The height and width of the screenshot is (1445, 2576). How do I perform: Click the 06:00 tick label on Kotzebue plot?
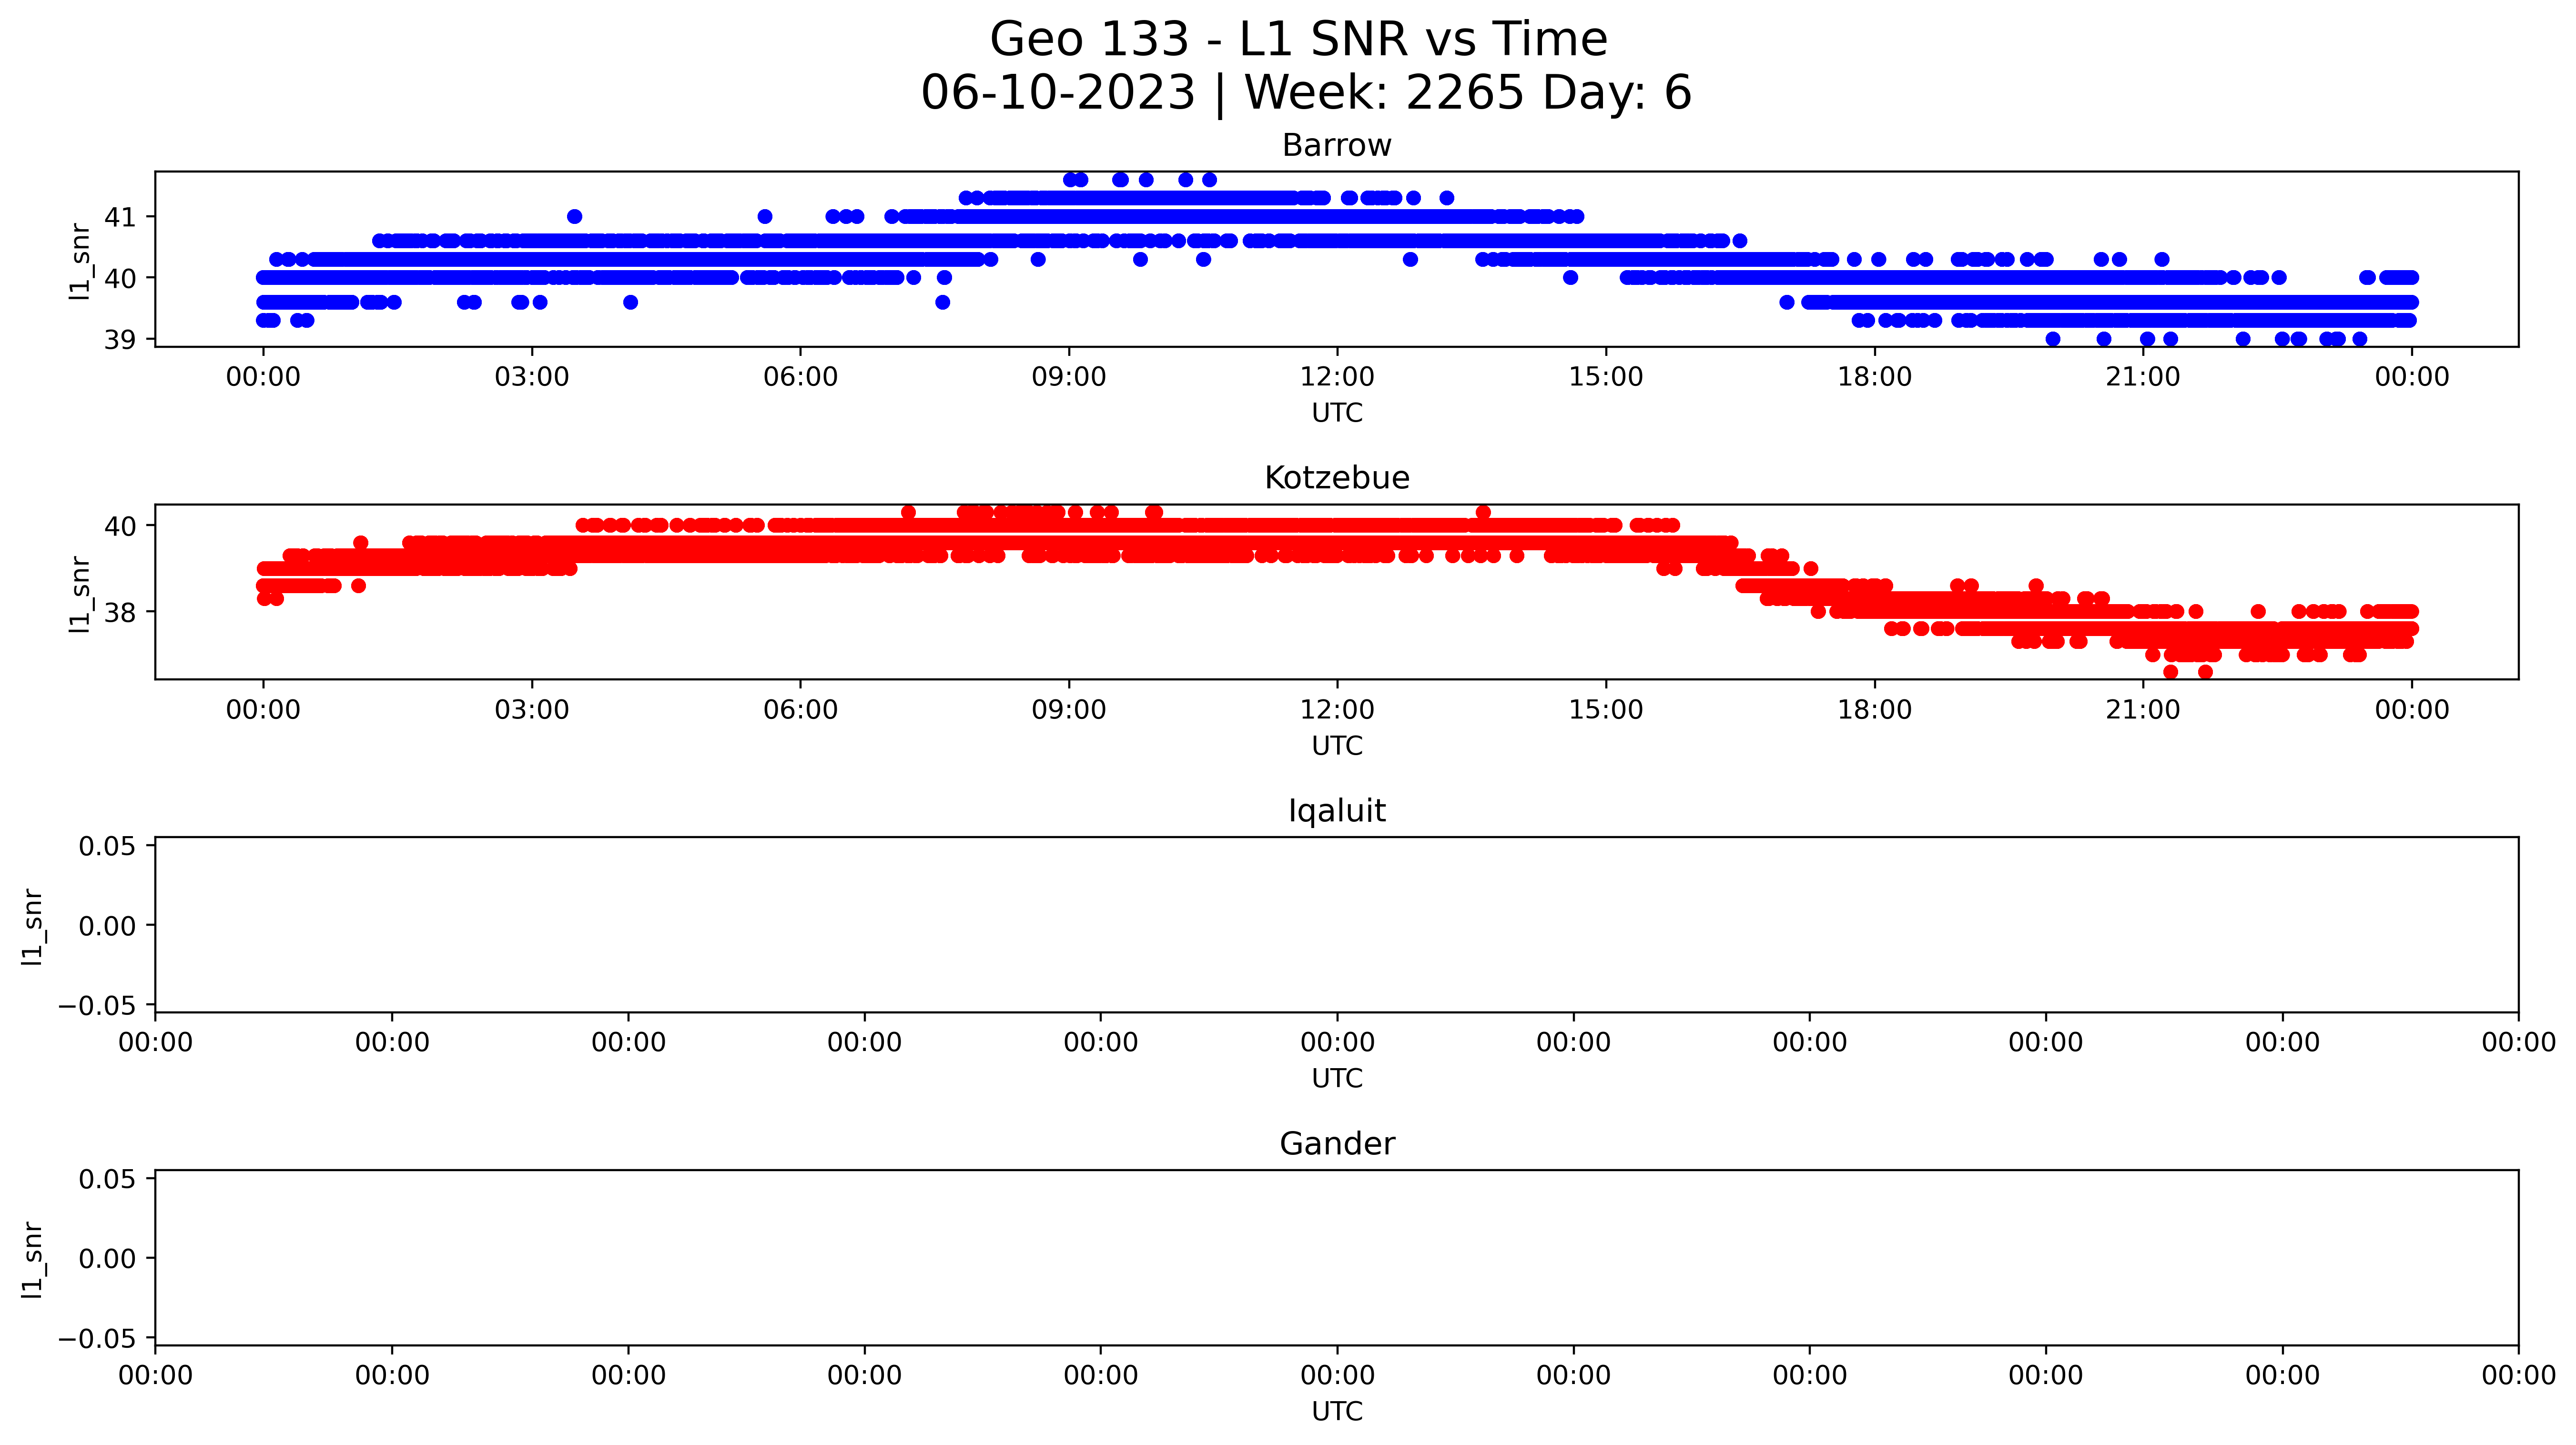click(x=800, y=710)
